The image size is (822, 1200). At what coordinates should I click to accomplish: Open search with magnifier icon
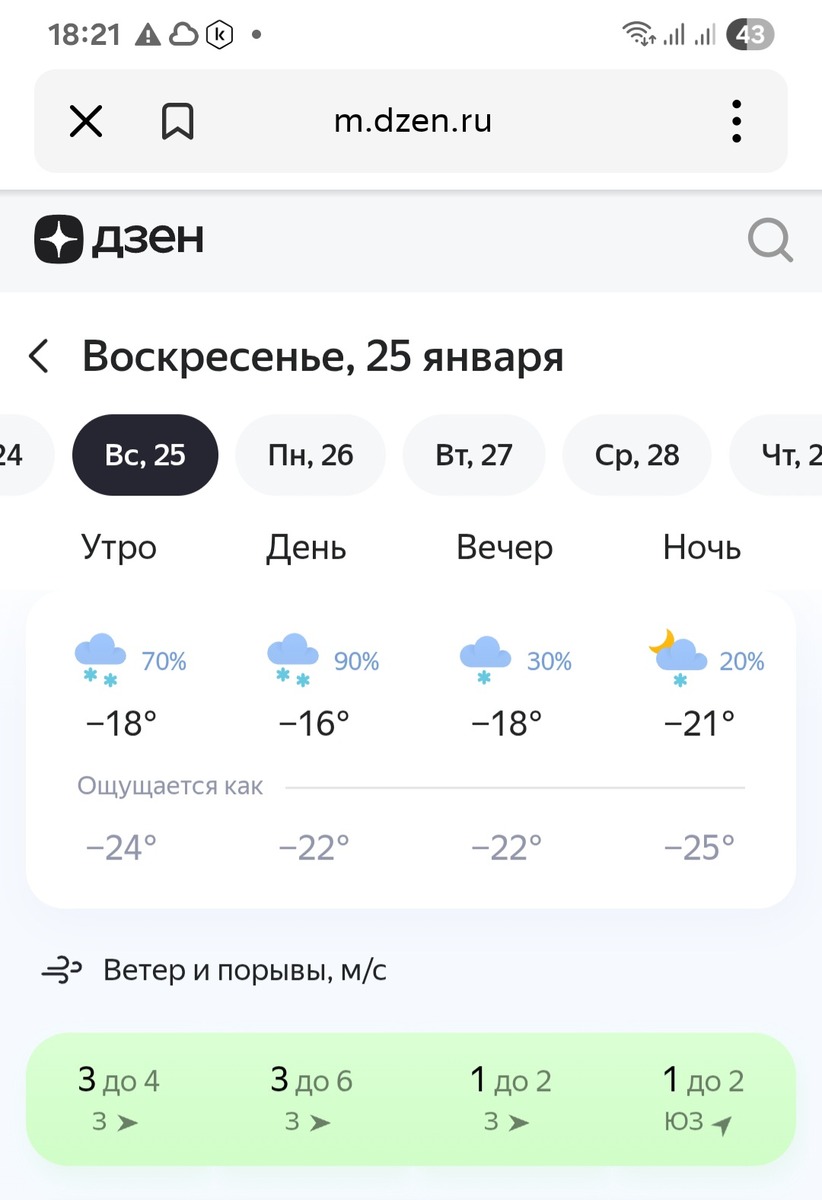[770, 241]
